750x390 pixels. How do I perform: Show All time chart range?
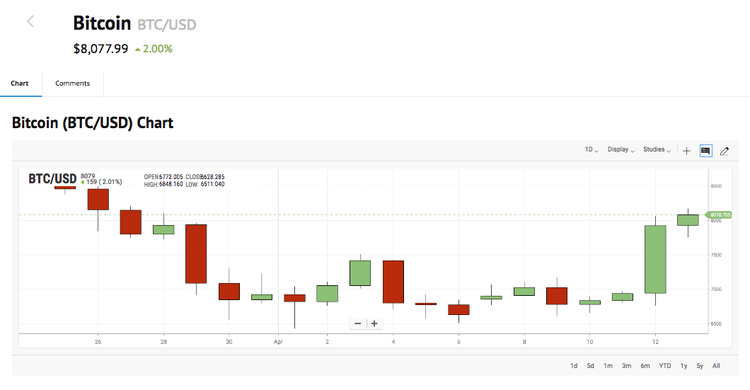point(716,366)
